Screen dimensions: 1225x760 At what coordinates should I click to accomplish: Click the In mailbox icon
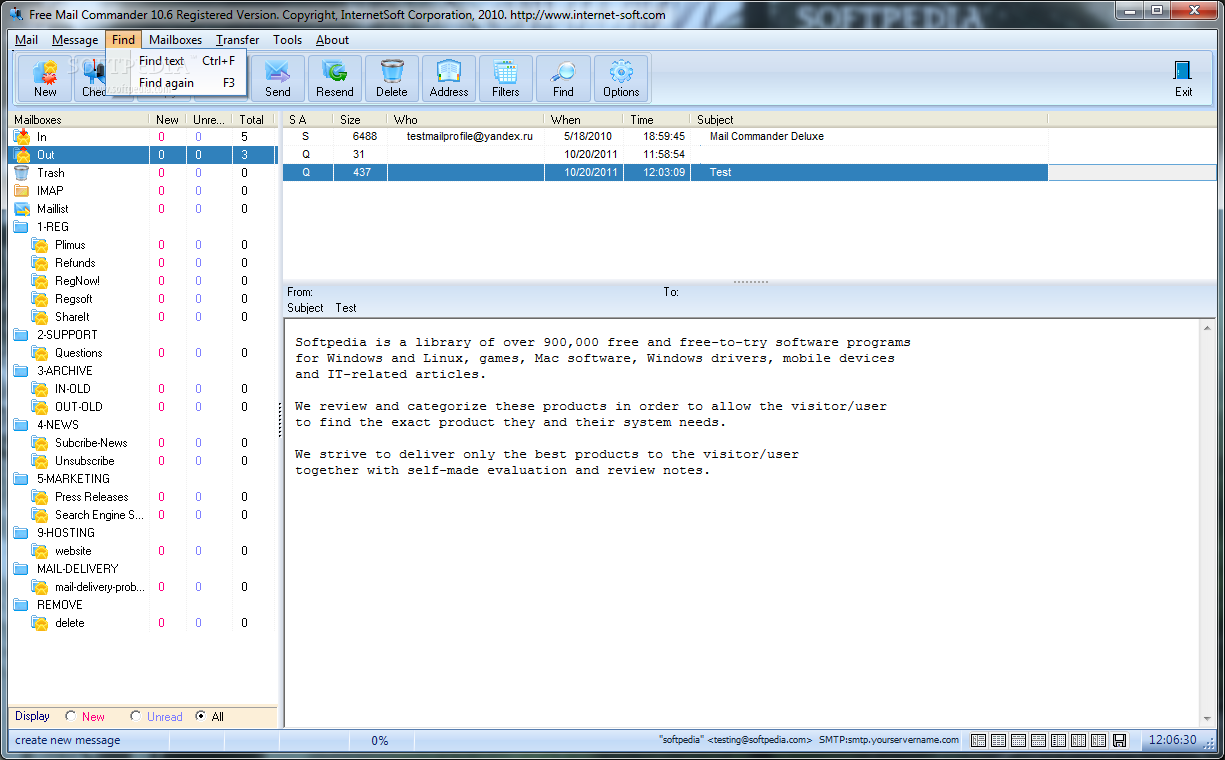tap(22, 137)
